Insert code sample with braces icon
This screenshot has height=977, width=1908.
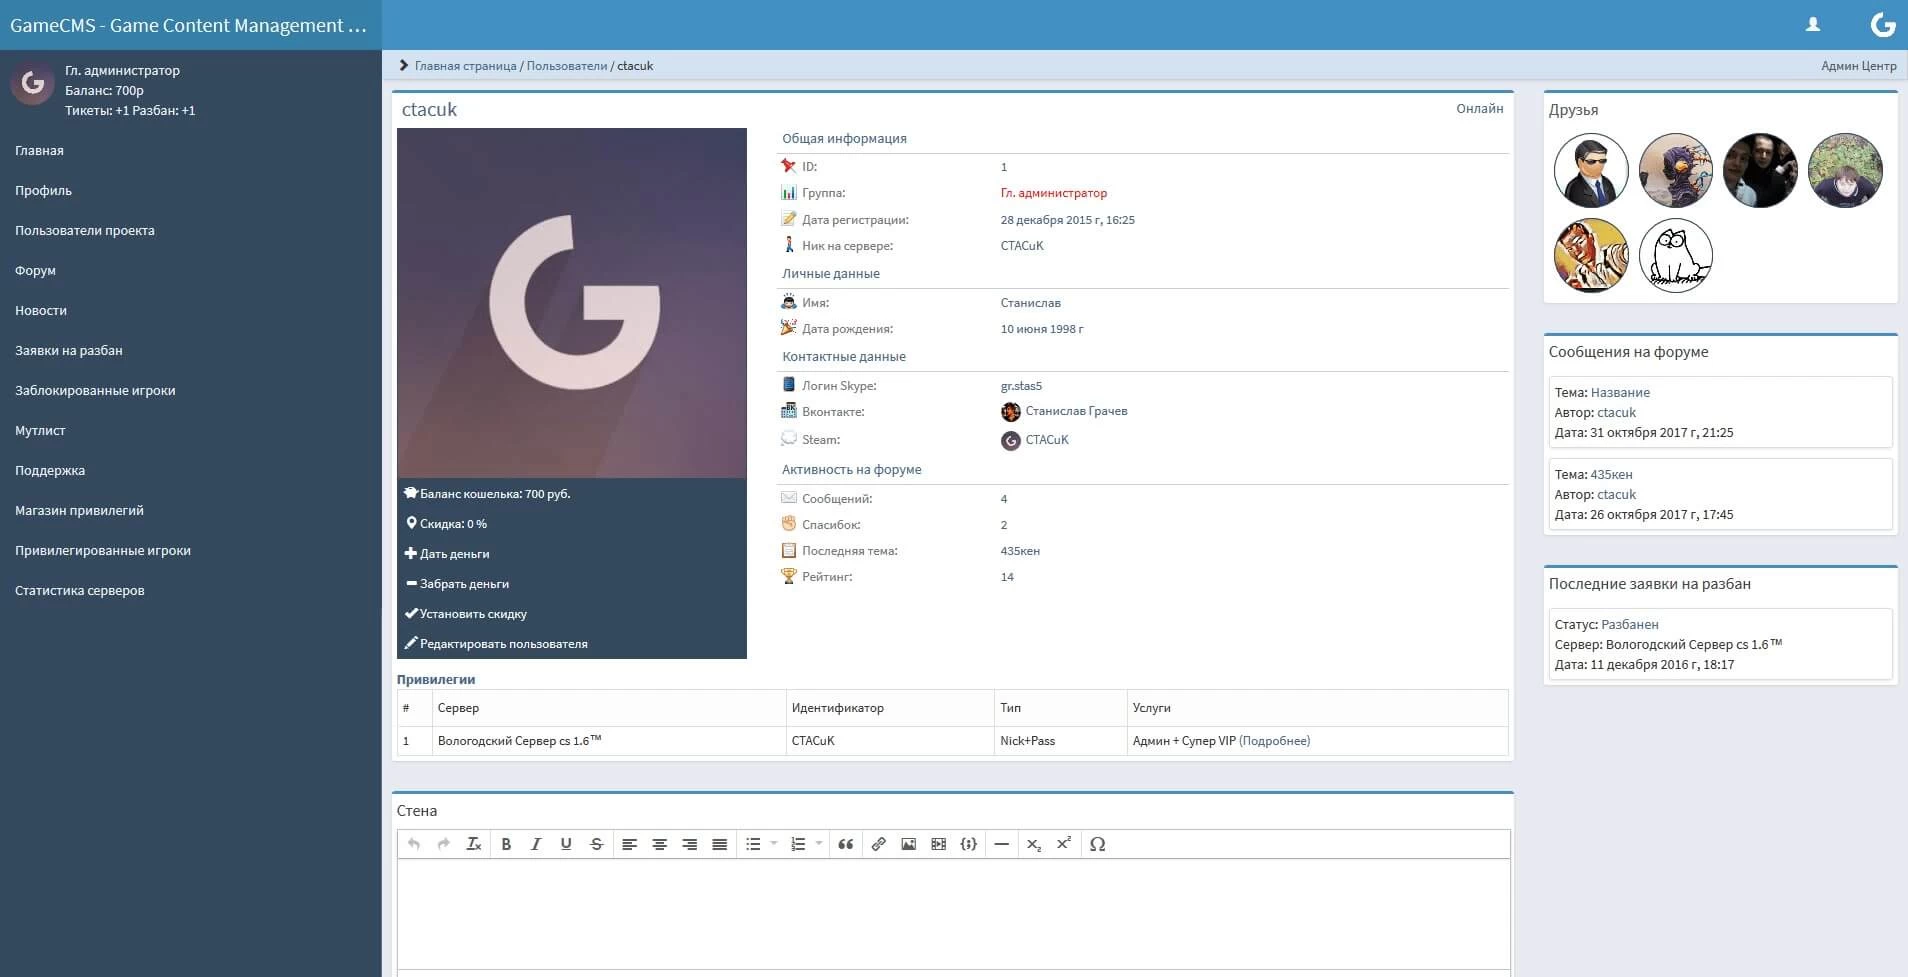968,844
